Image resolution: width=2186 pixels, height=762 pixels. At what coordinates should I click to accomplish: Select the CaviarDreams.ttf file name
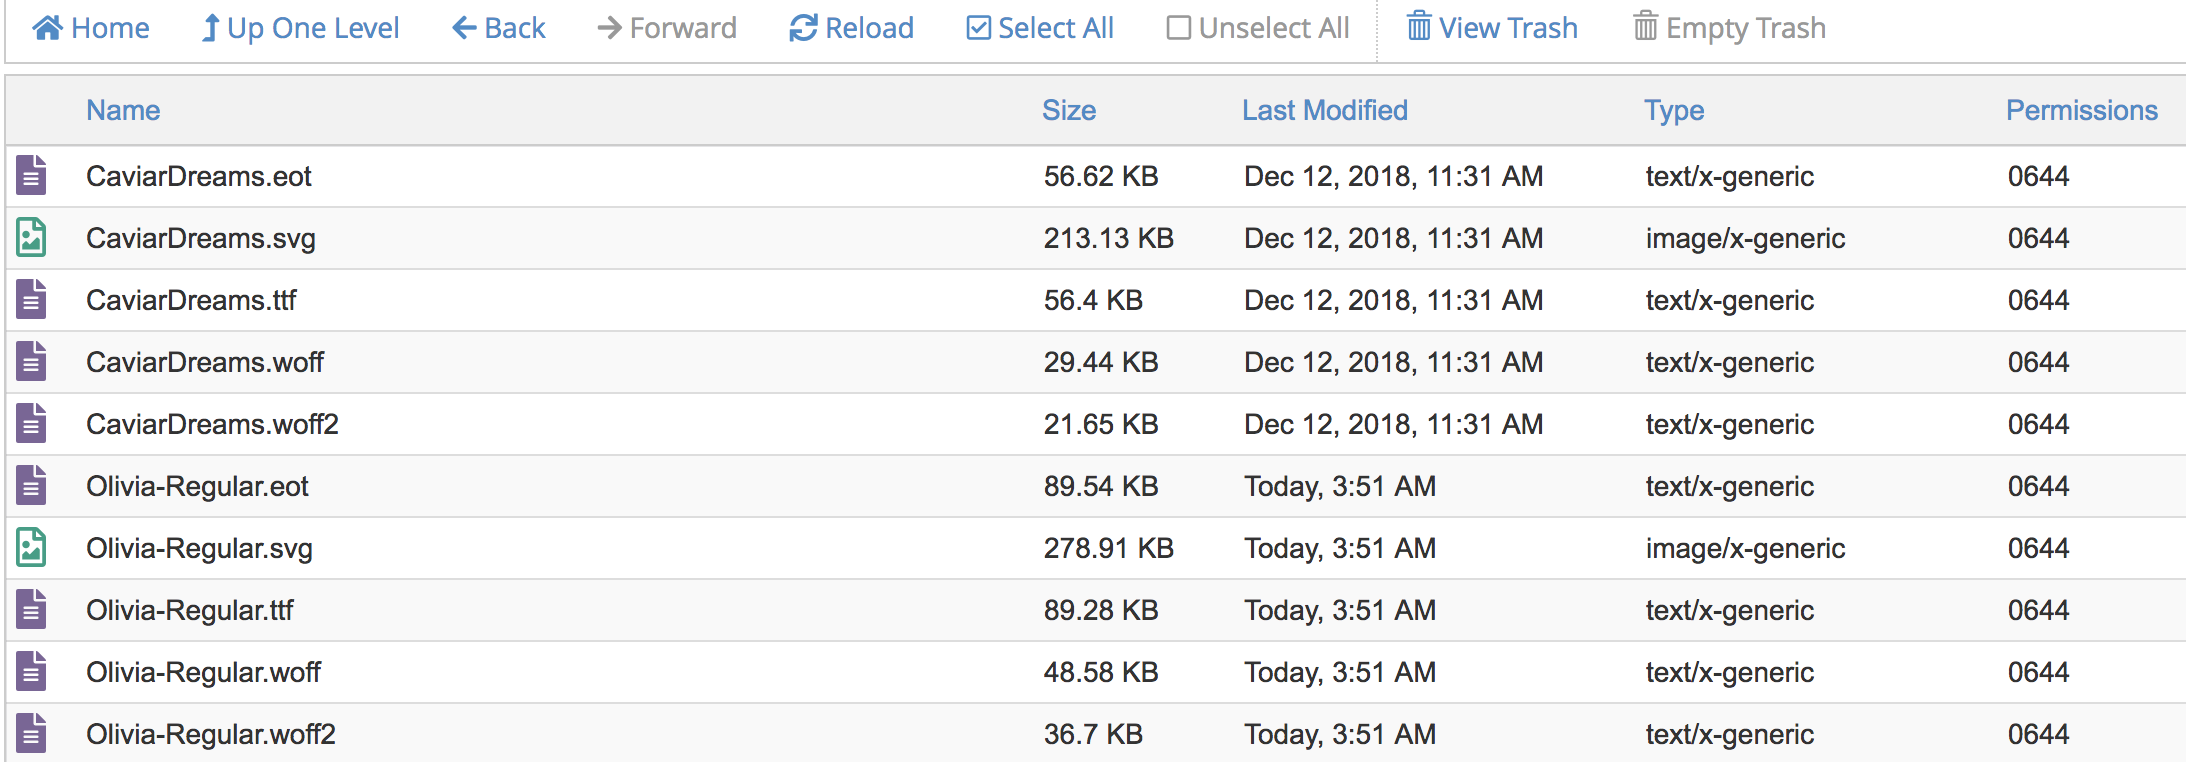191,300
